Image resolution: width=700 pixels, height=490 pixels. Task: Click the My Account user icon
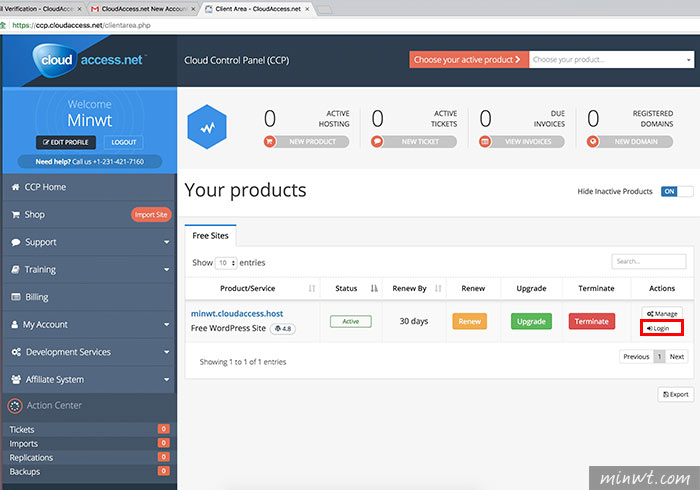(x=15, y=324)
